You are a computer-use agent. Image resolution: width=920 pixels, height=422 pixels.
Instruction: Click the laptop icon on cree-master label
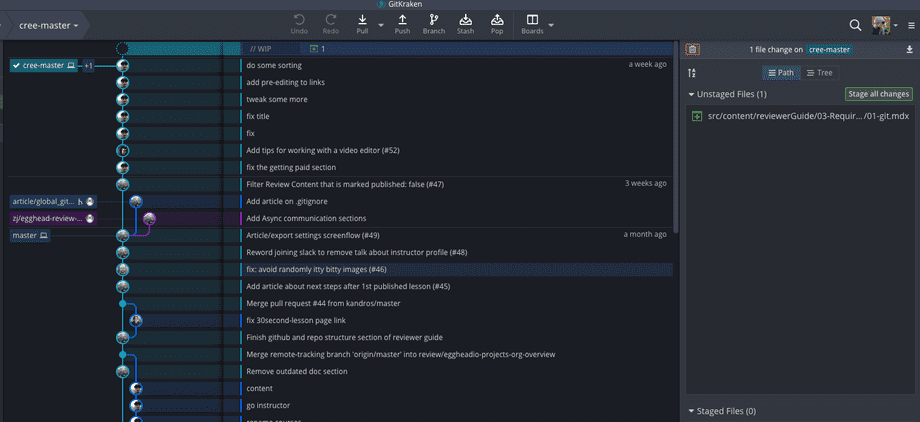coord(70,66)
